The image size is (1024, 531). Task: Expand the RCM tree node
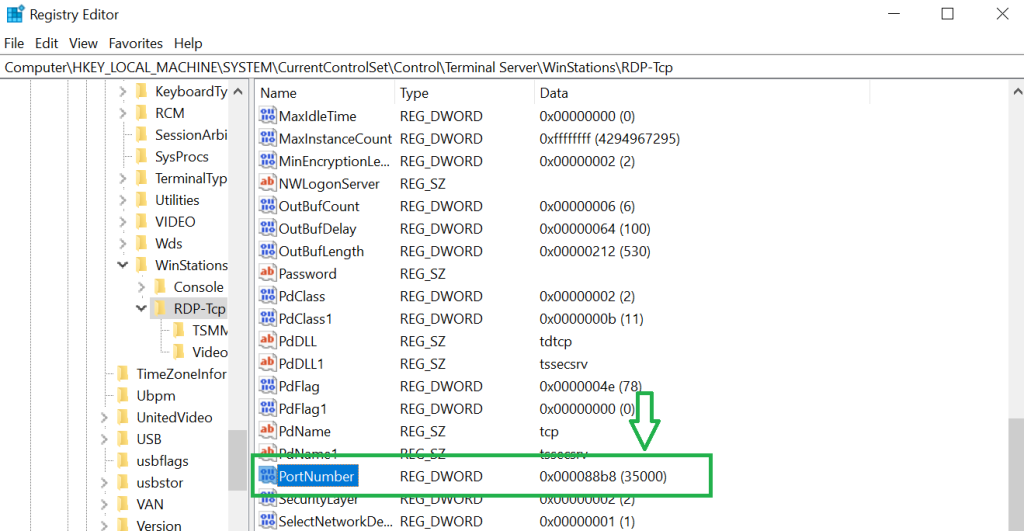coord(123,114)
